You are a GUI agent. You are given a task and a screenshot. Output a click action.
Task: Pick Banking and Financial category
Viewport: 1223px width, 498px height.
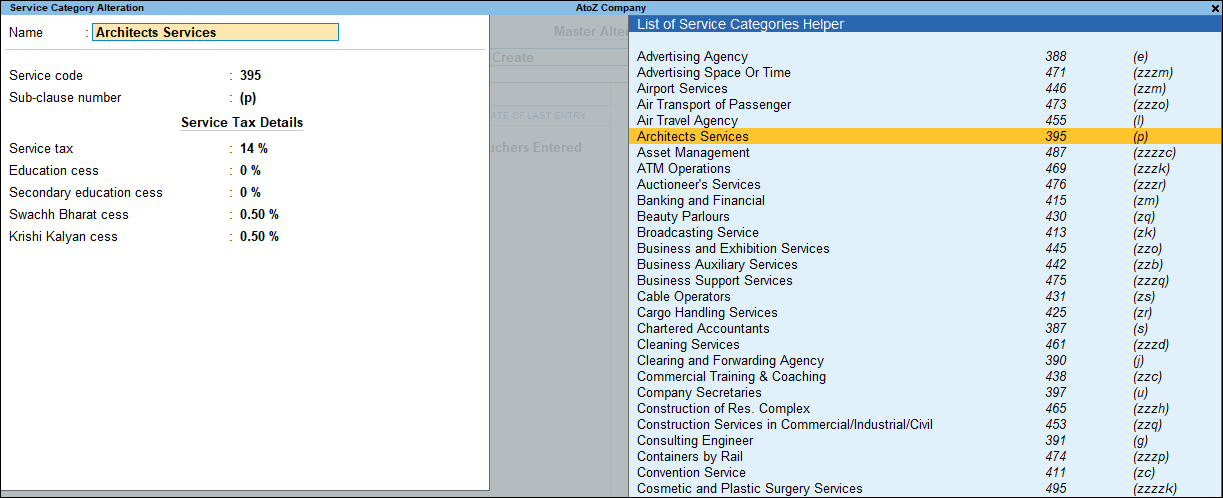coord(925,200)
